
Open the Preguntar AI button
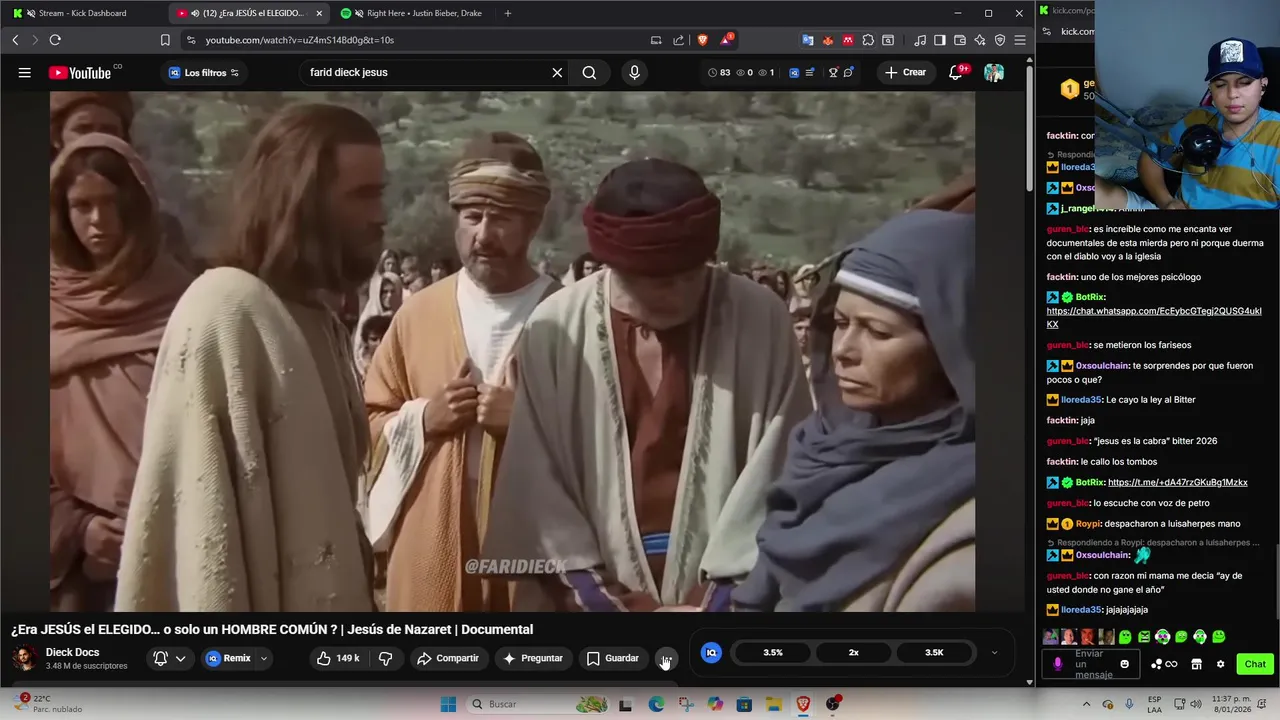533,658
